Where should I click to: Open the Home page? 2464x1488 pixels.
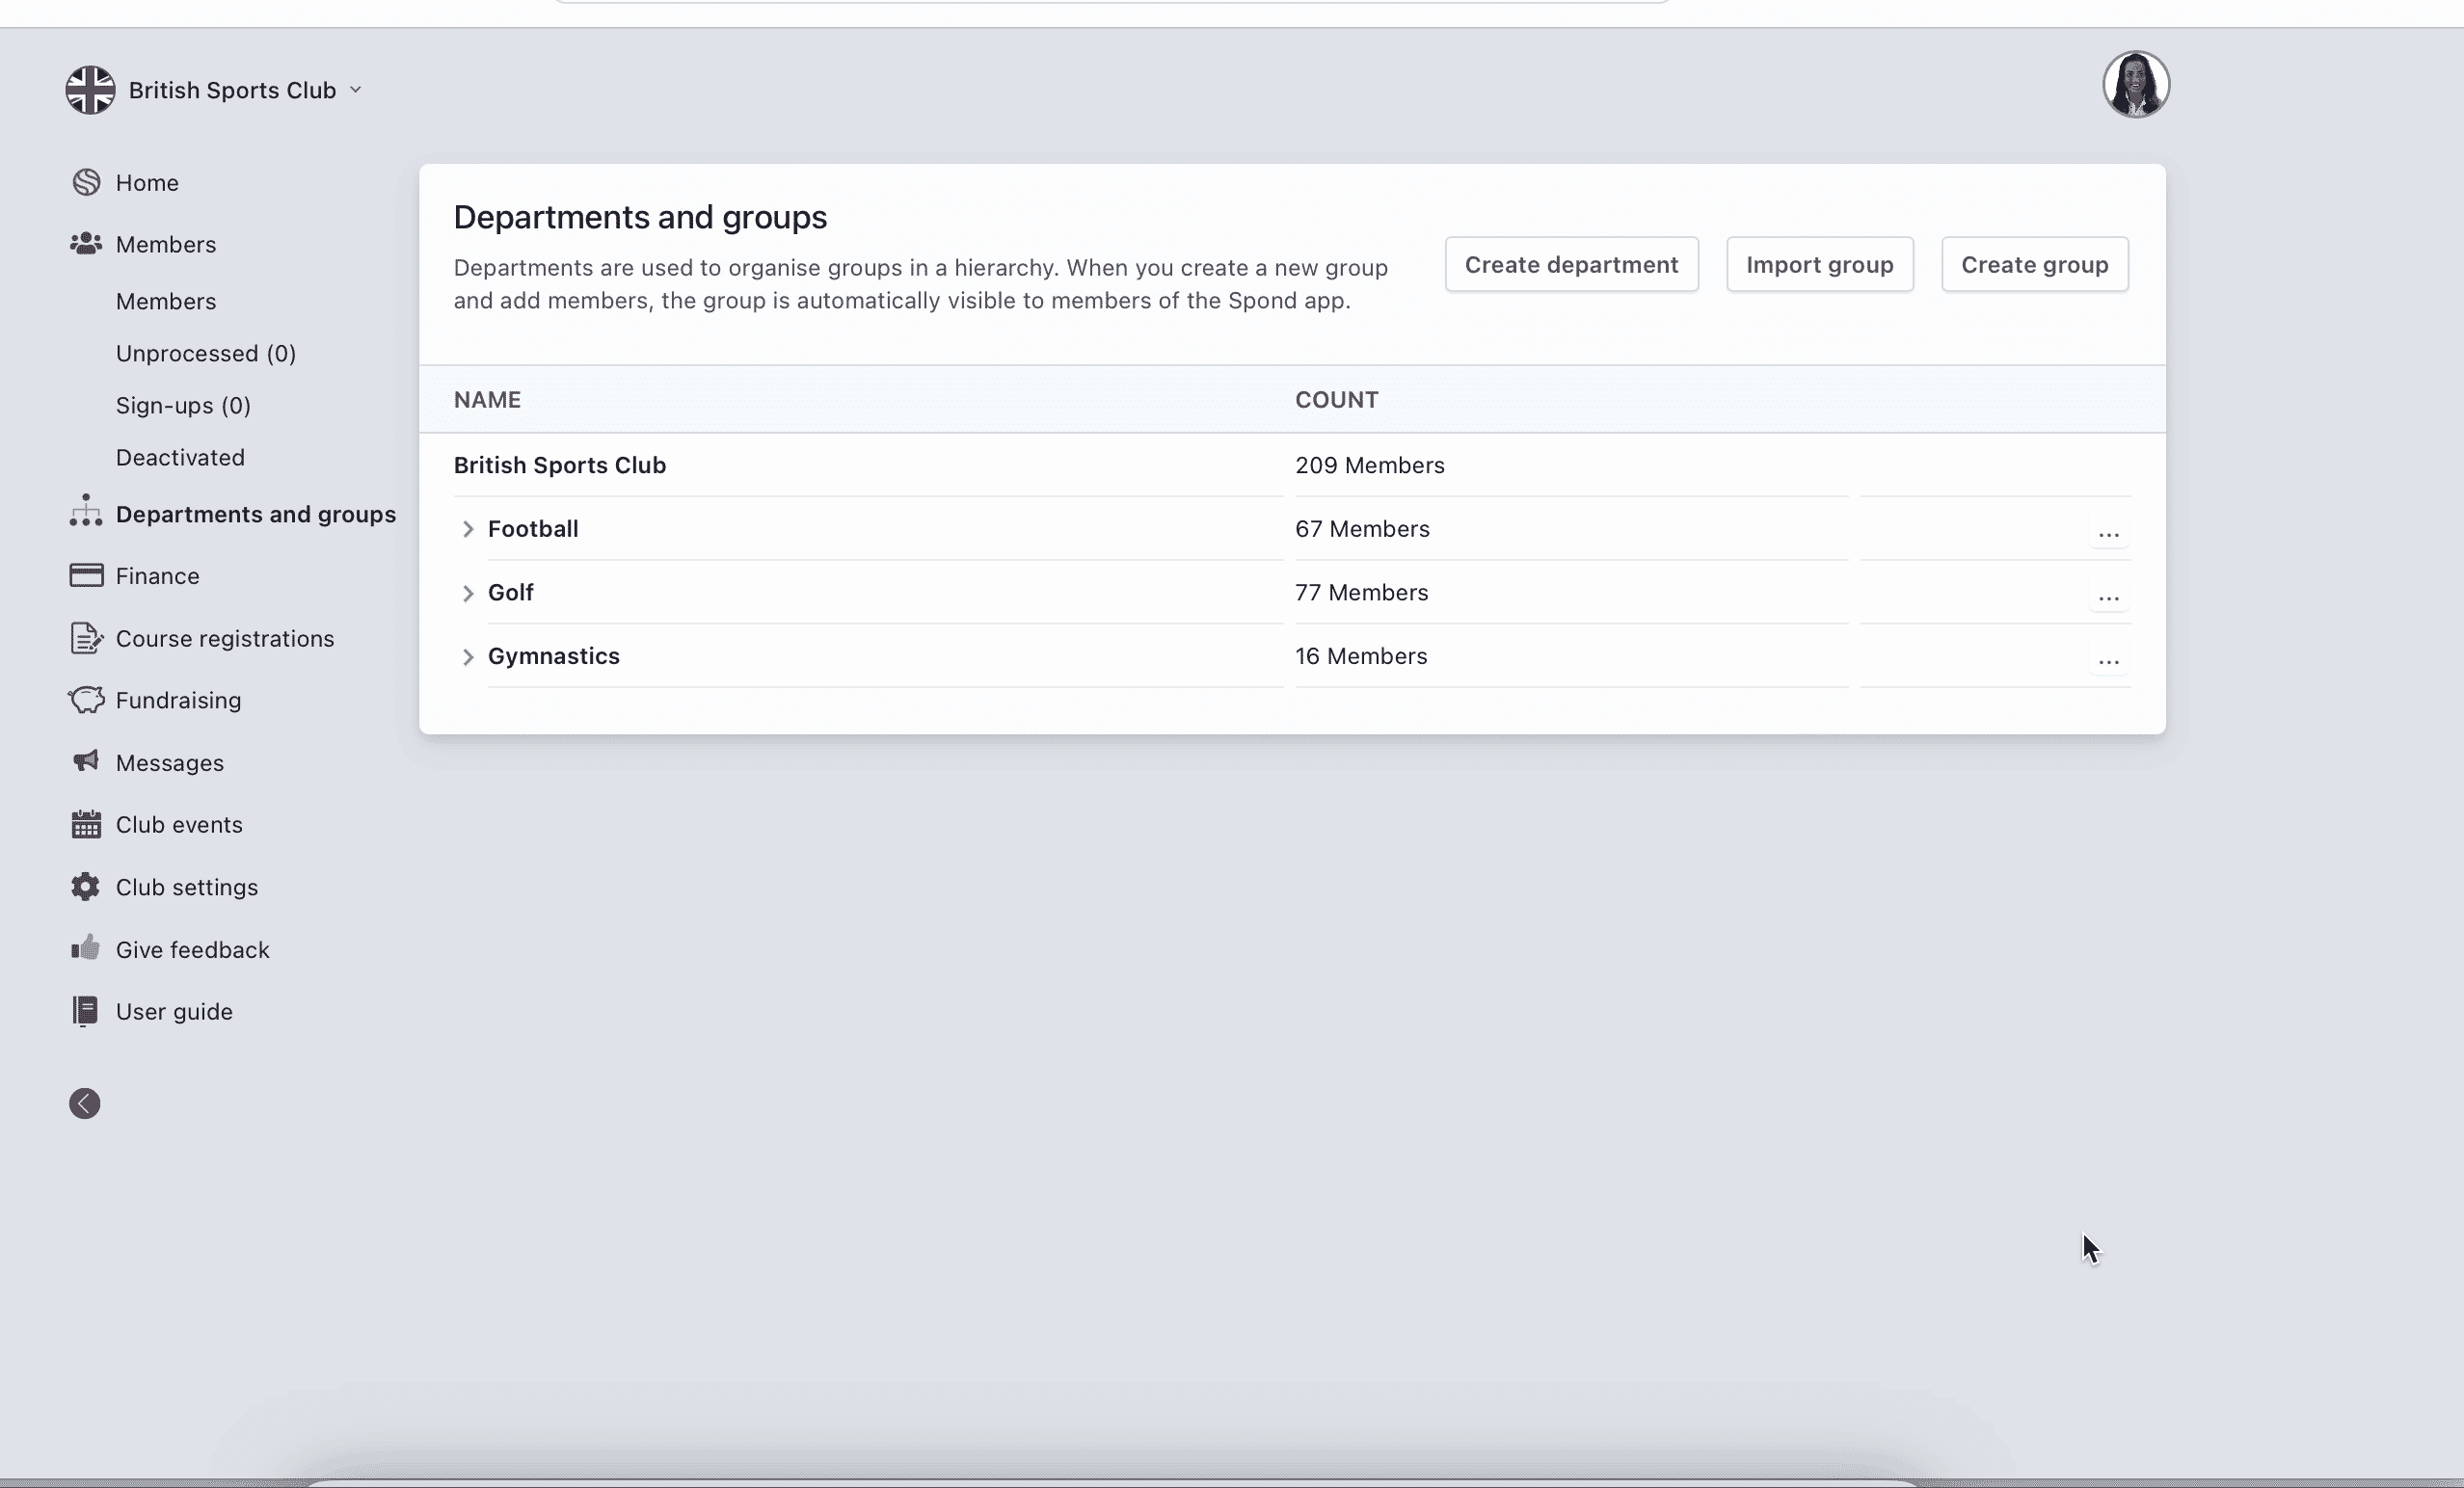(x=147, y=182)
